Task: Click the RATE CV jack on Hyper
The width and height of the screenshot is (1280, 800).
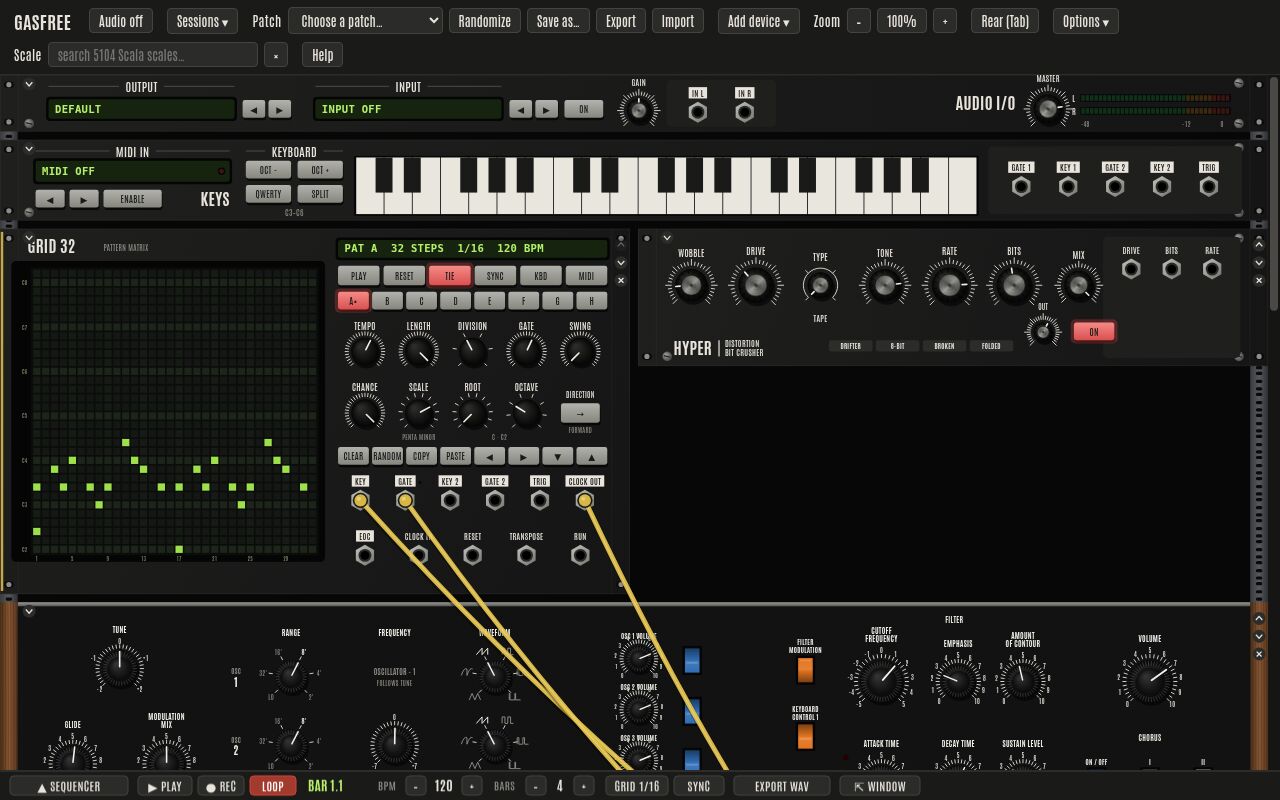Action: tap(1212, 269)
